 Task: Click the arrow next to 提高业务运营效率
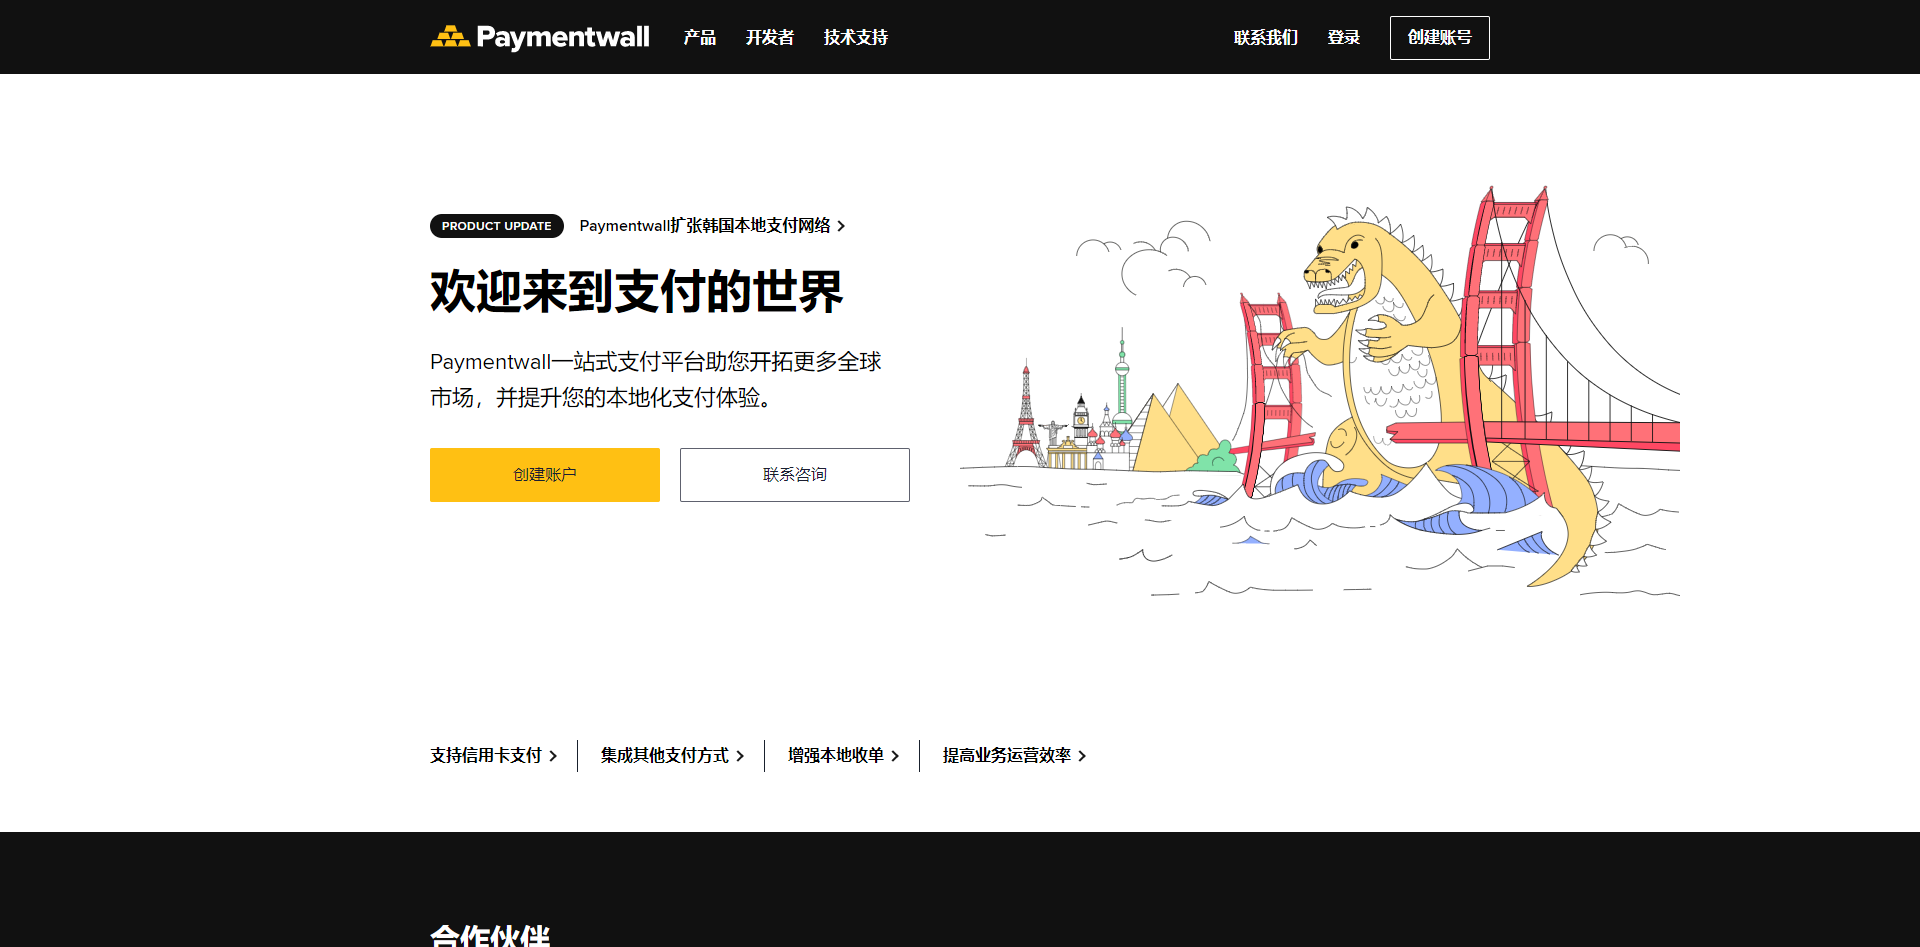pyautogui.click(x=1082, y=756)
